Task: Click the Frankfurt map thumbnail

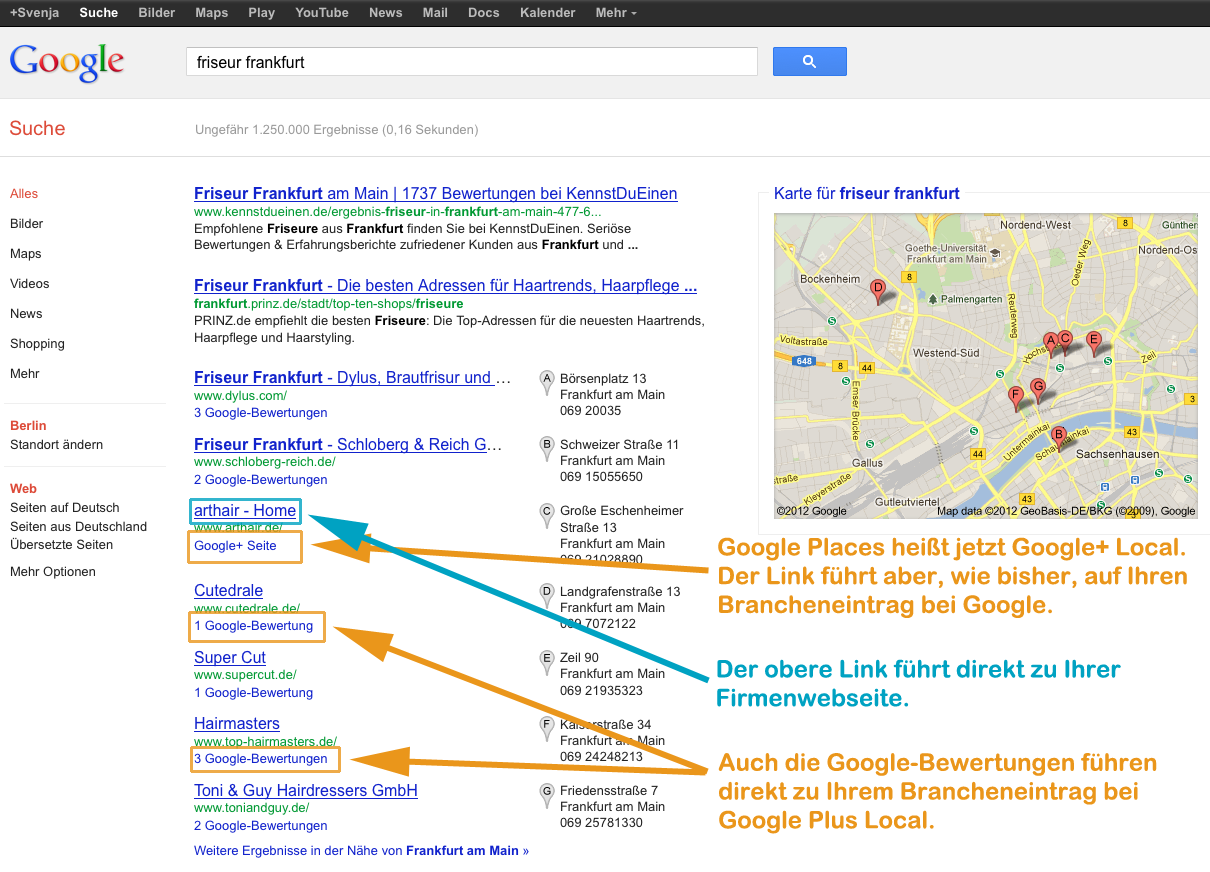Action: pyautogui.click(x=986, y=366)
